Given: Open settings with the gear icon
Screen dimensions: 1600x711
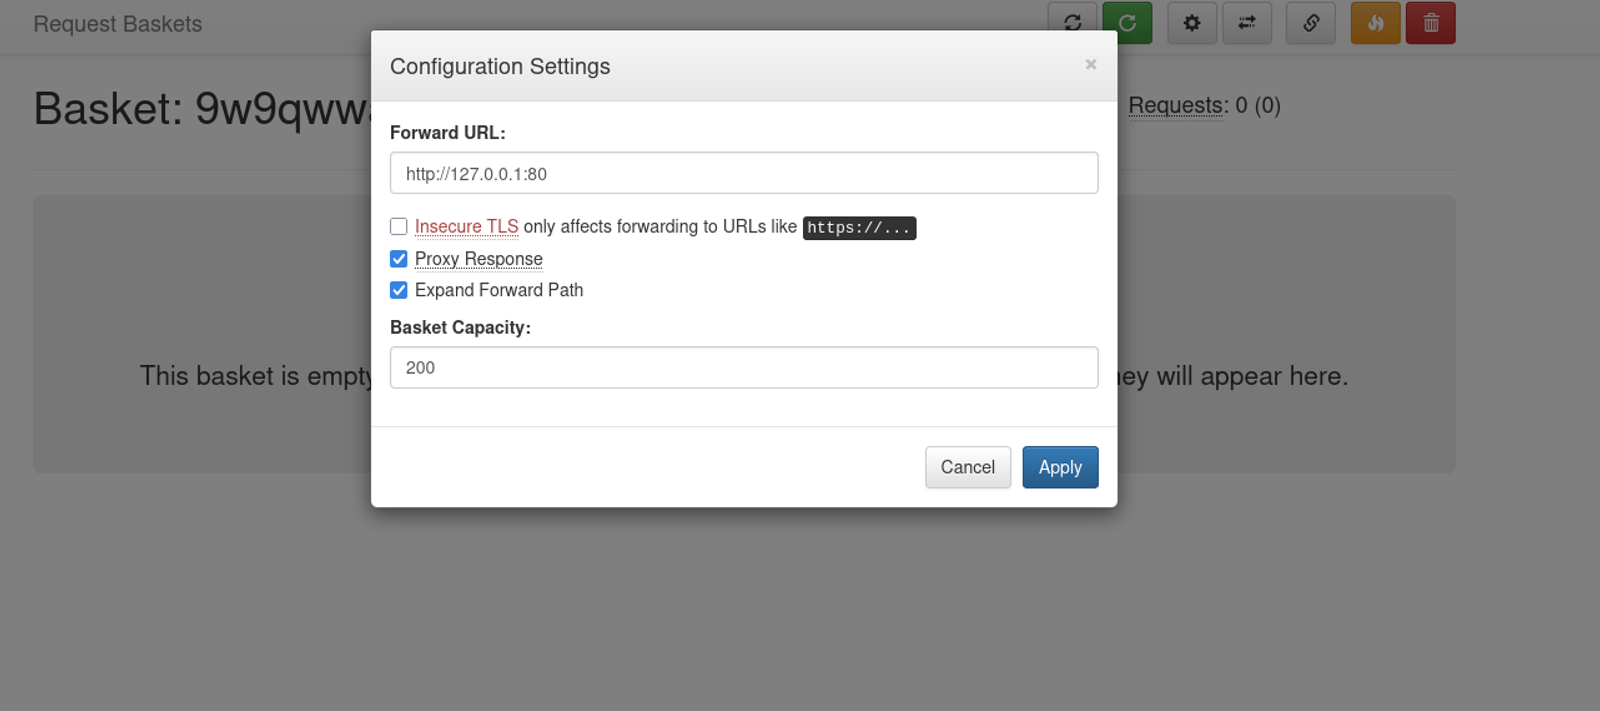Looking at the screenshot, I should (1192, 23).
